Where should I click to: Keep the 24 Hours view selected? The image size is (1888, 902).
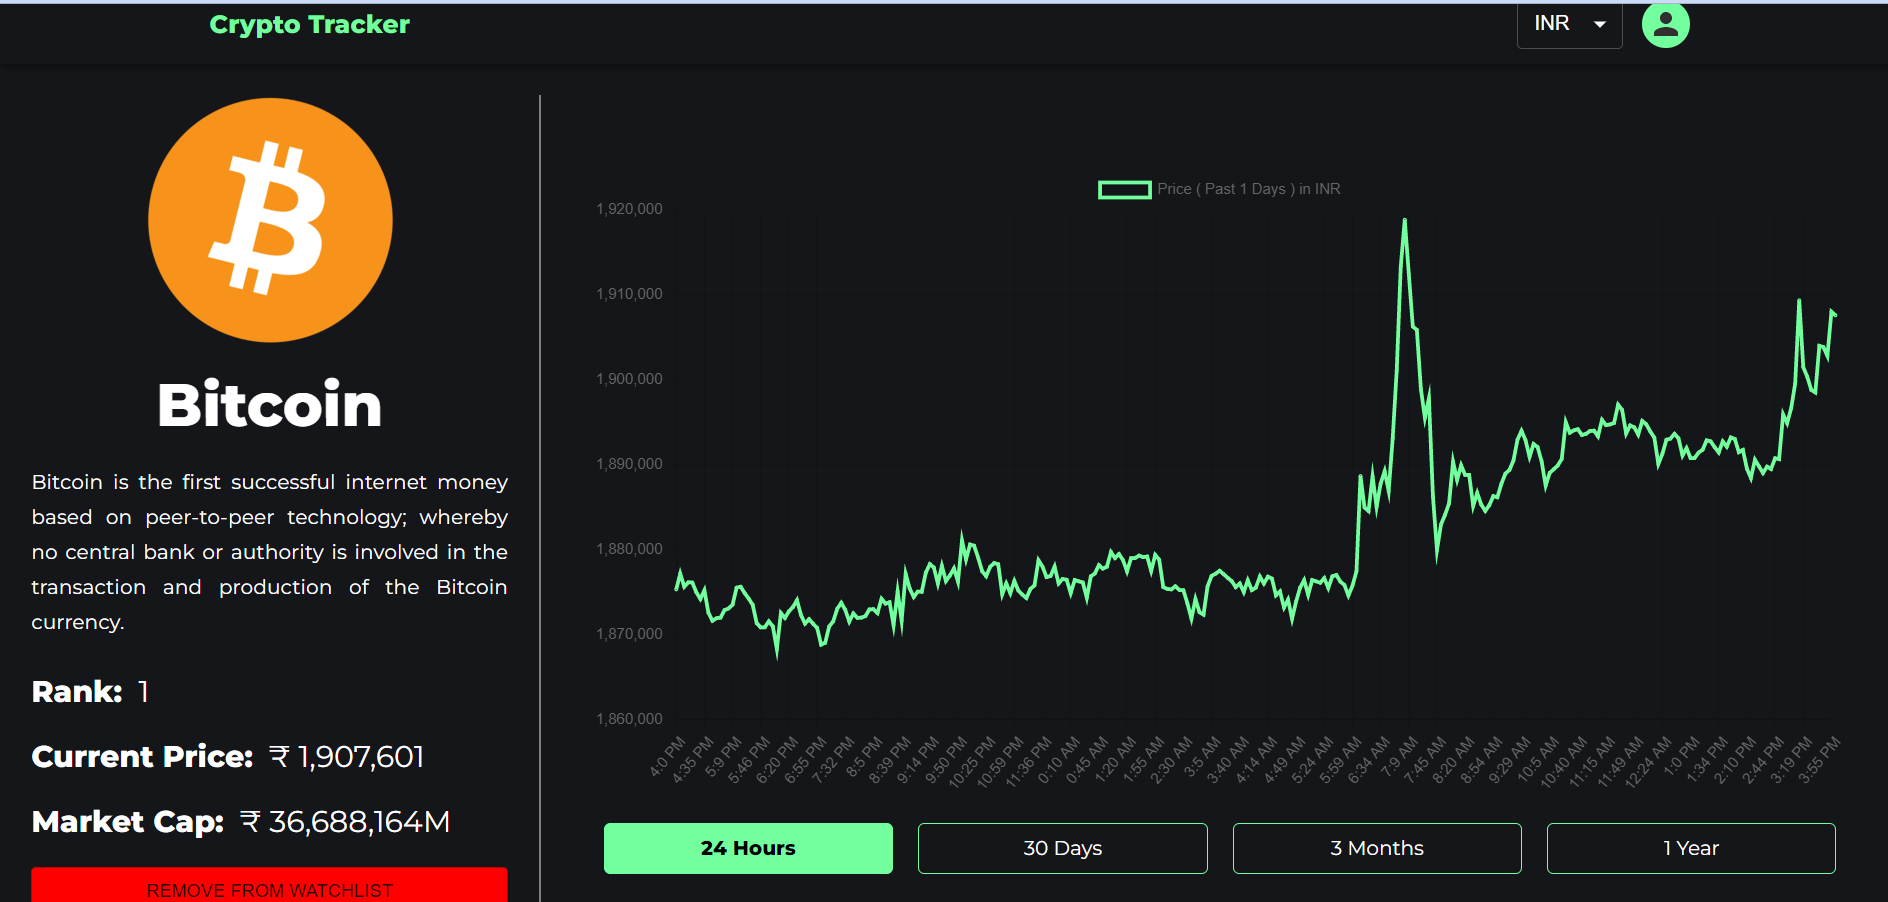click(x=747, y=847)
